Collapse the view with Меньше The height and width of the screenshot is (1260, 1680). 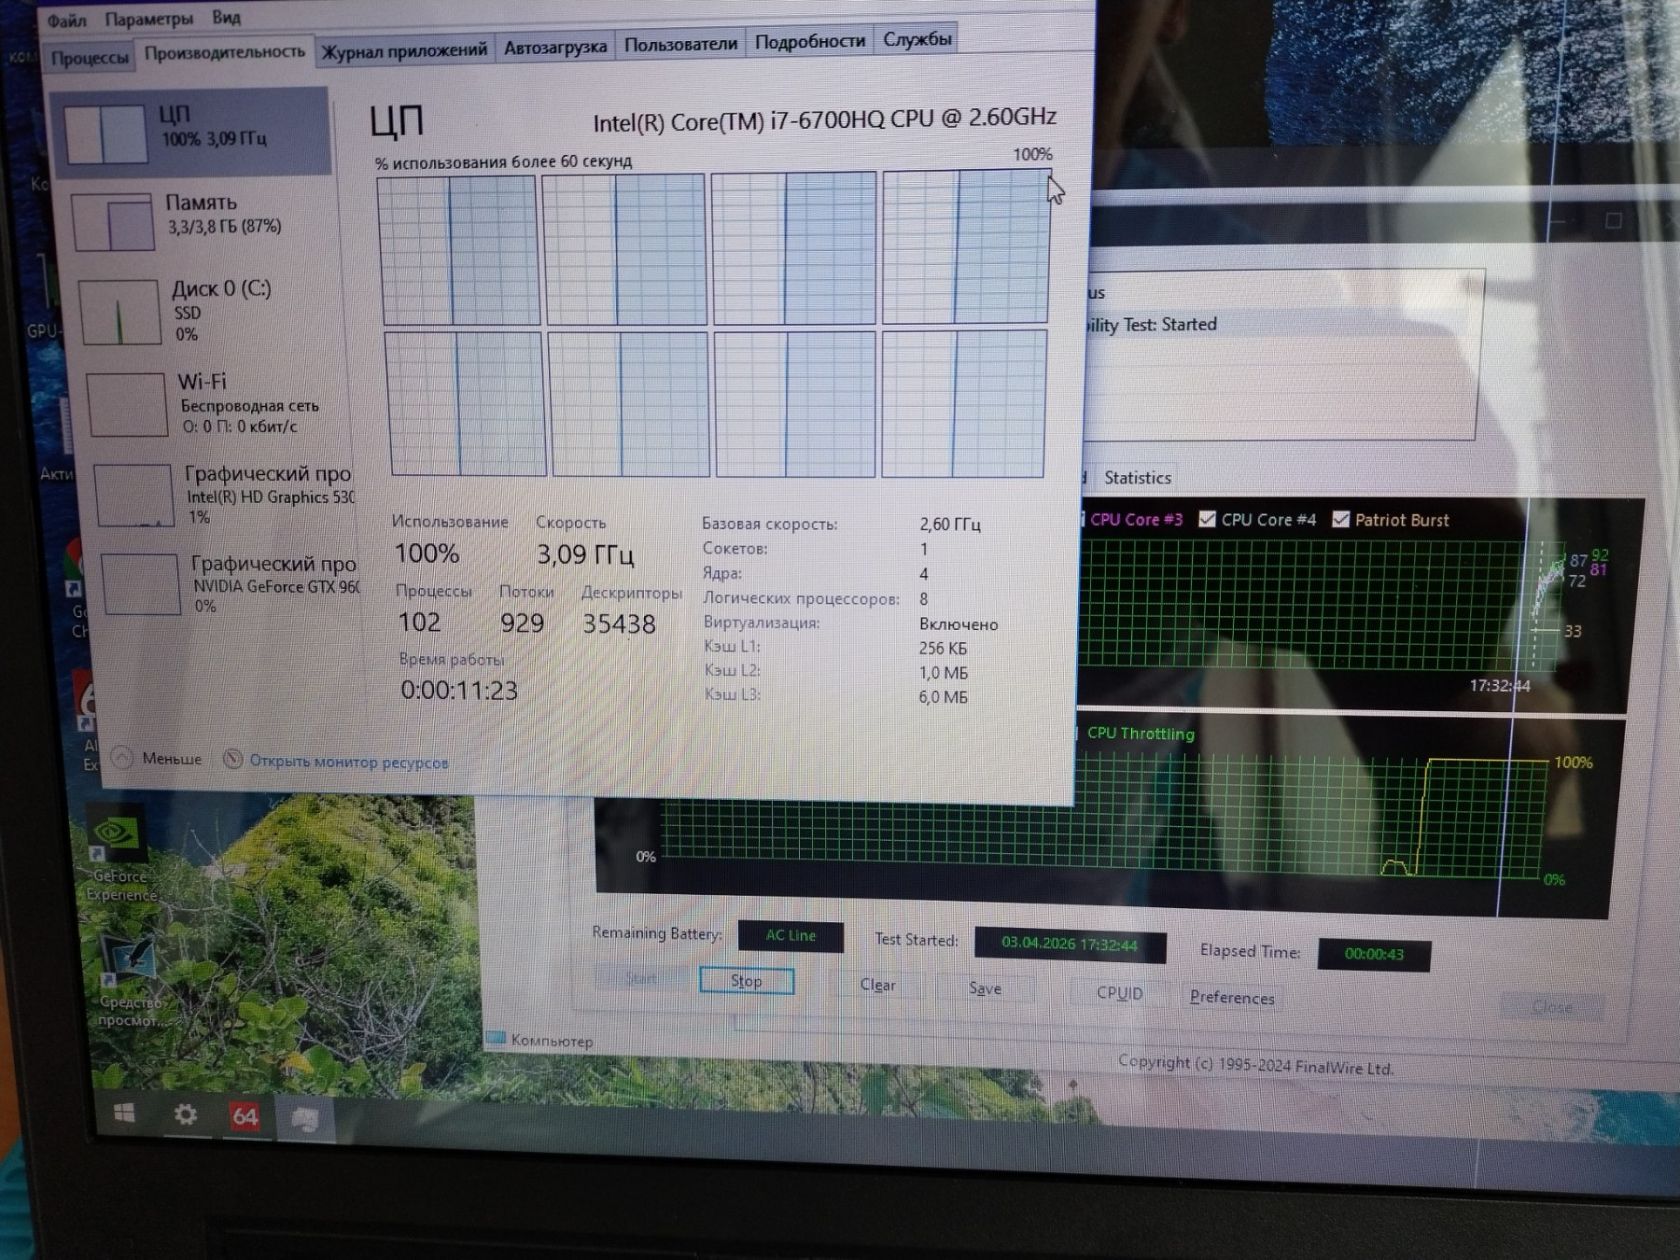pos(158,758)
